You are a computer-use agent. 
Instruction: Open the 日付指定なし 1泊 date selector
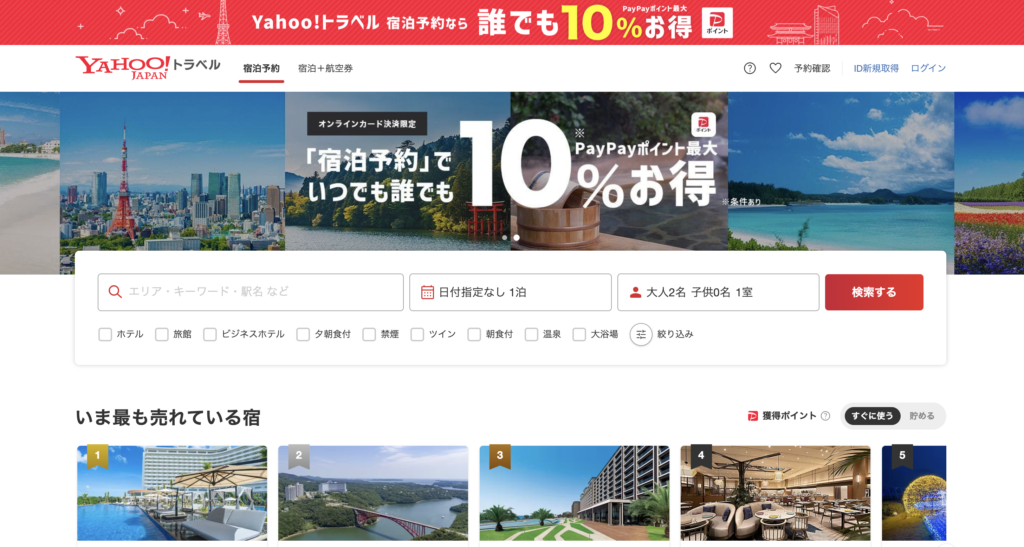click(x=510, y=292)
